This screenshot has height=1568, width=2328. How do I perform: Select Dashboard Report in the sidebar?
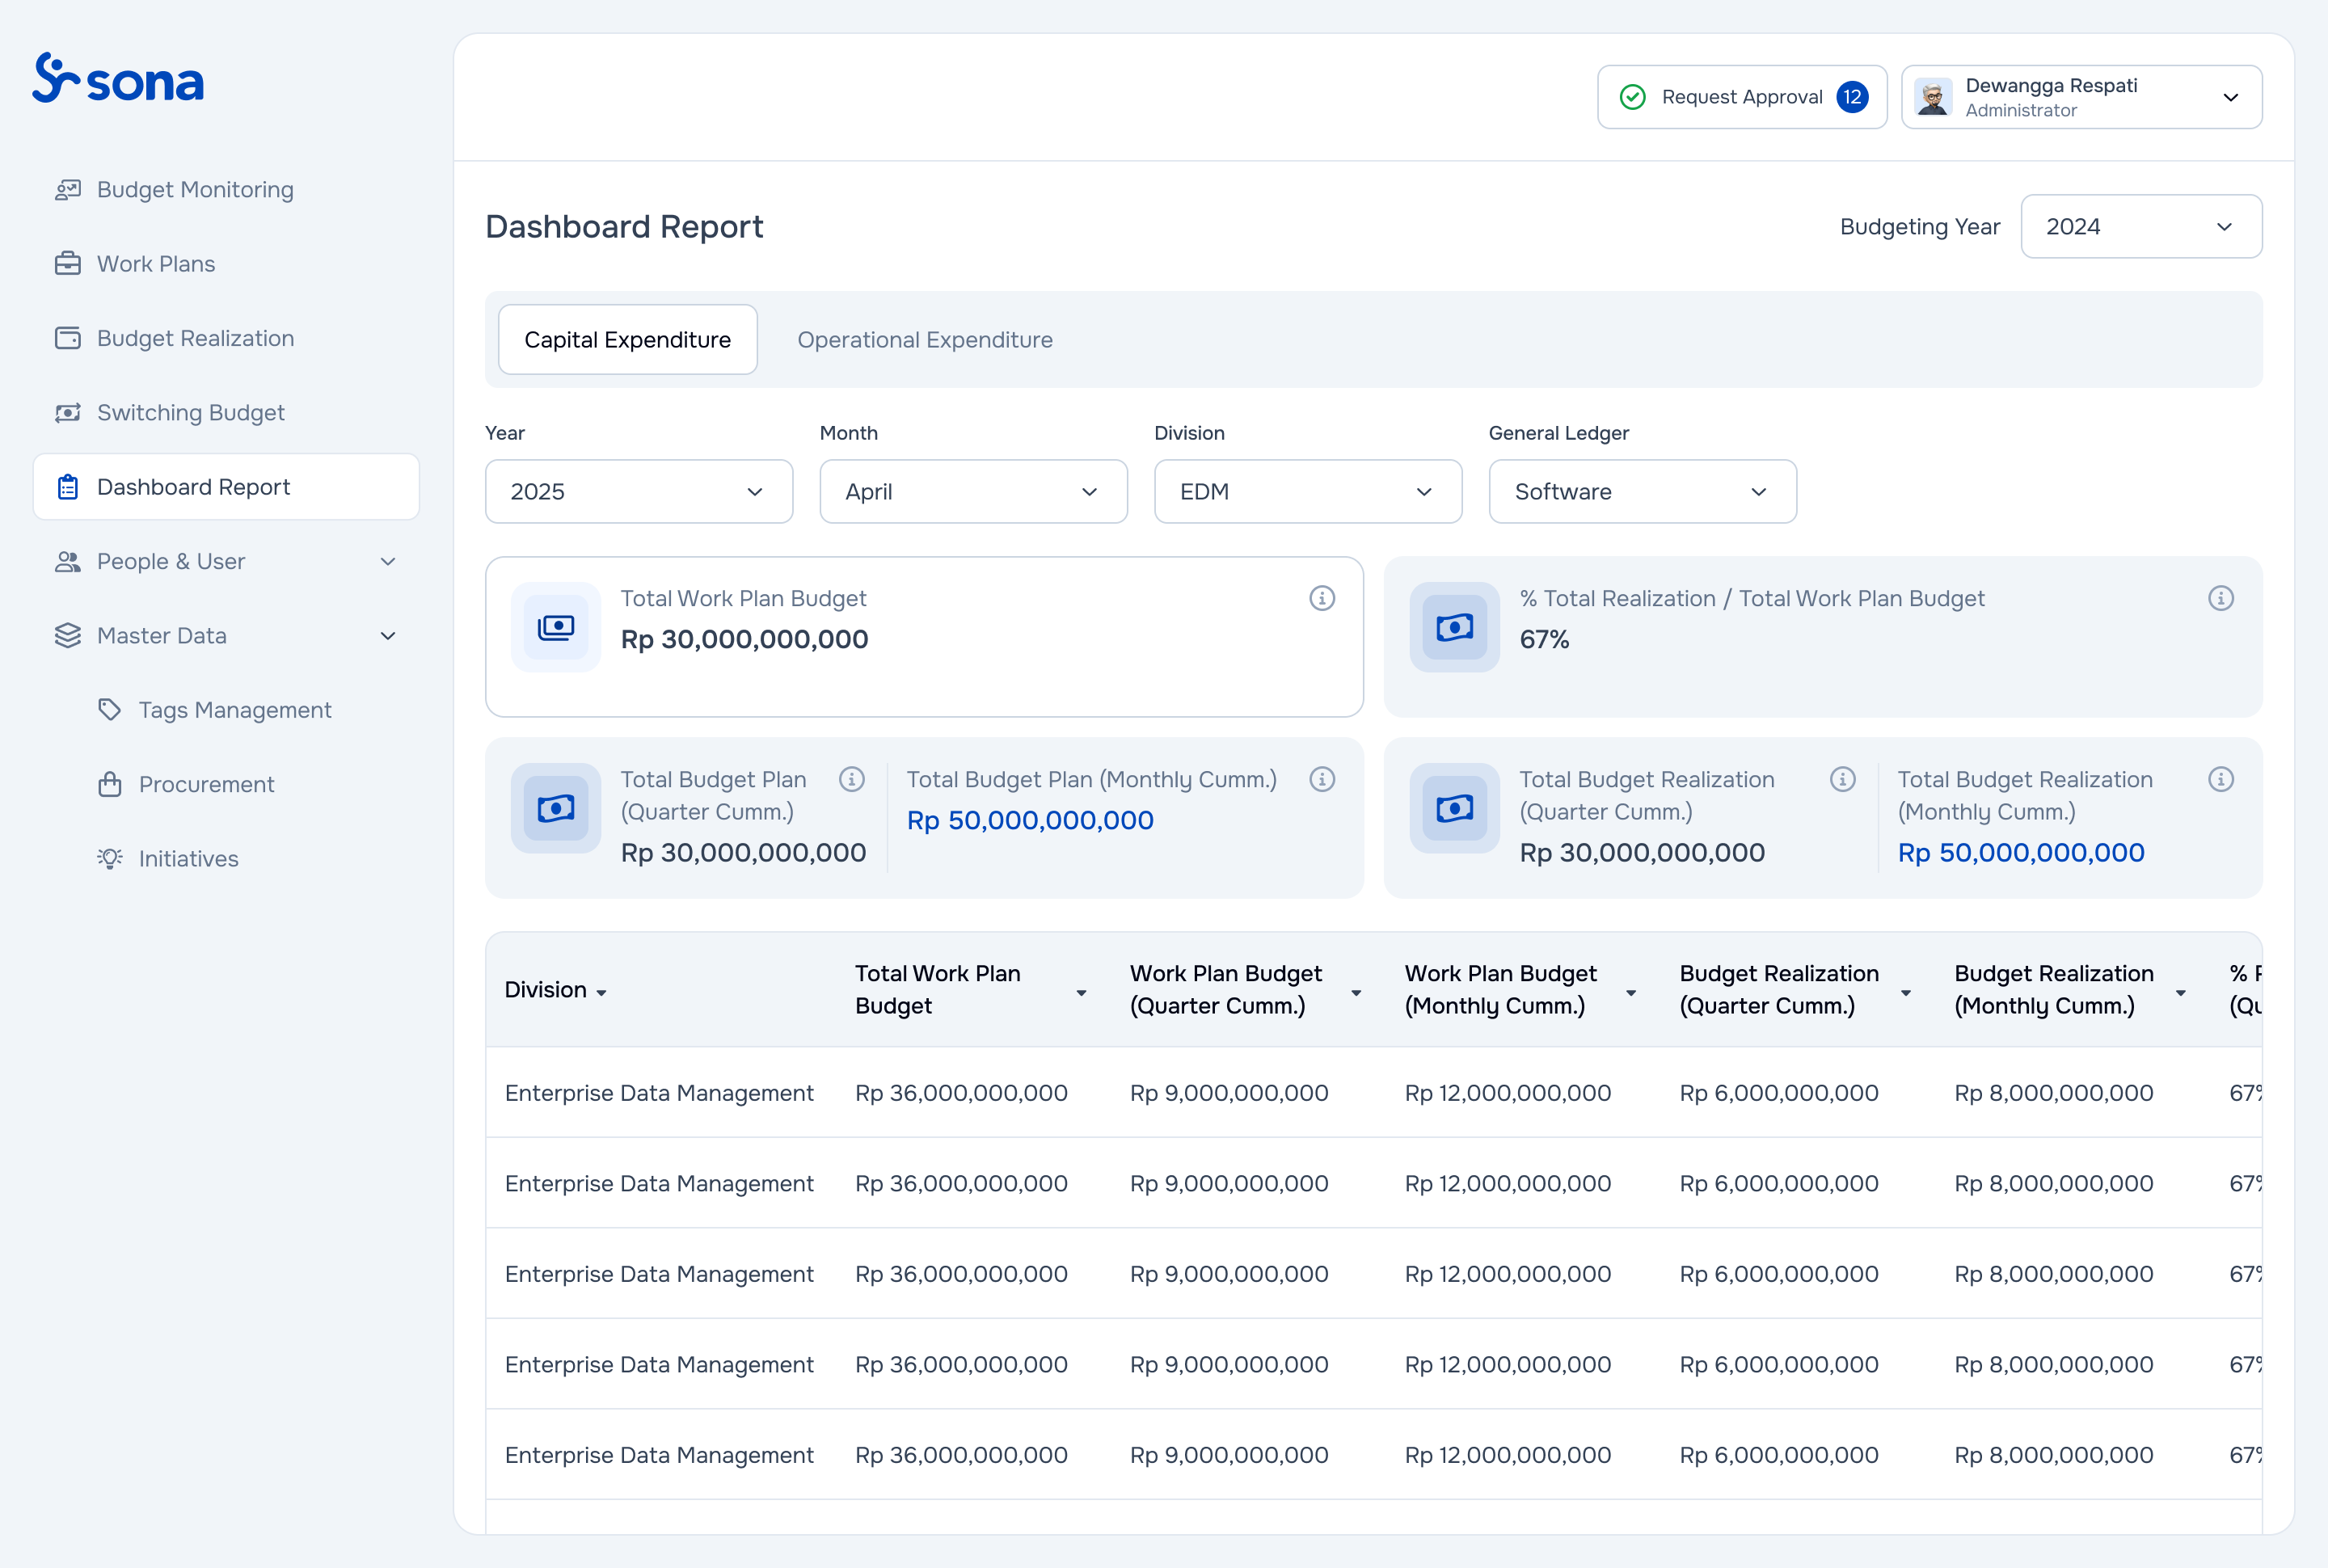click(226, 487)
